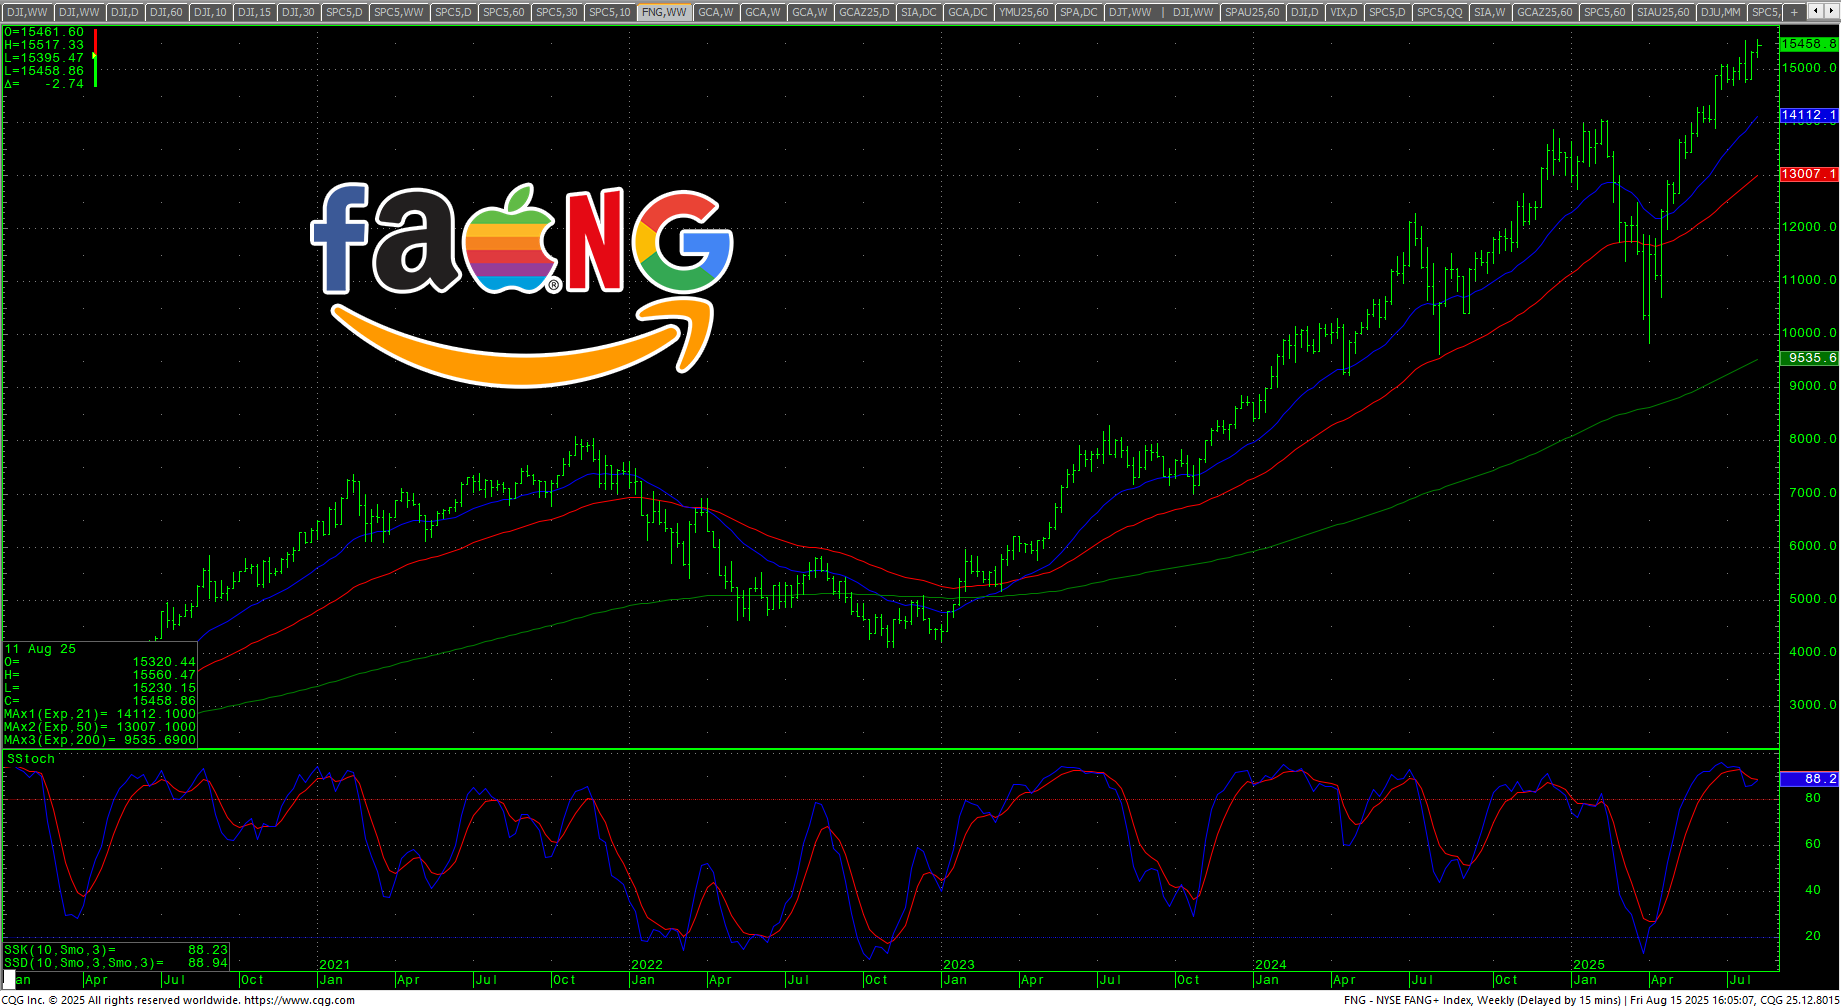This screenshot has height=1008, width=1841.
Task: Click the green 15458.8 last price label
Action: click(x=1809, y=44)
